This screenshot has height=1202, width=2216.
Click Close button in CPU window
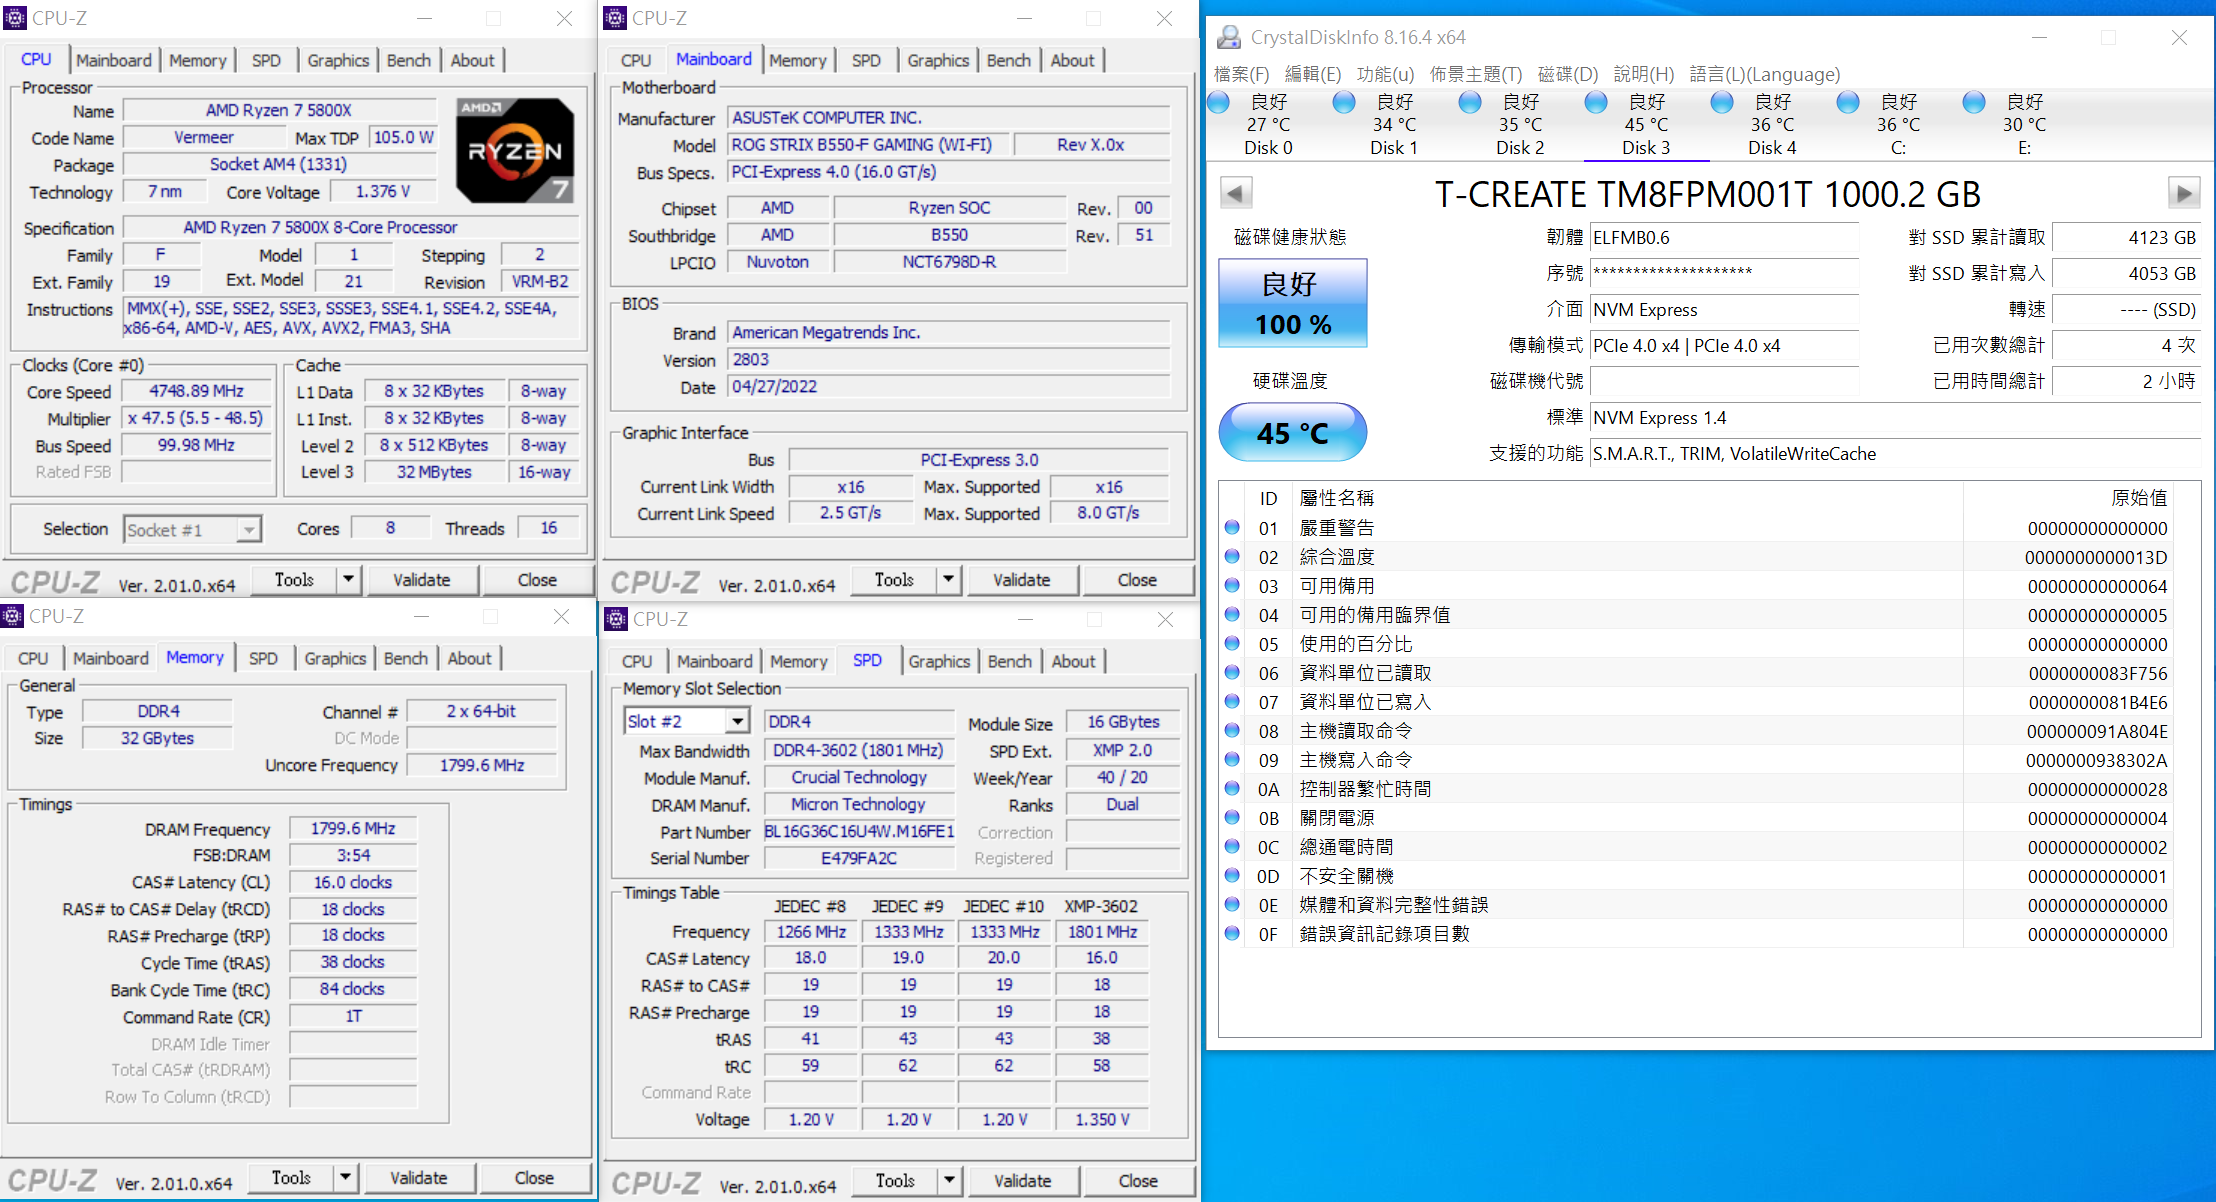point(537,579)
